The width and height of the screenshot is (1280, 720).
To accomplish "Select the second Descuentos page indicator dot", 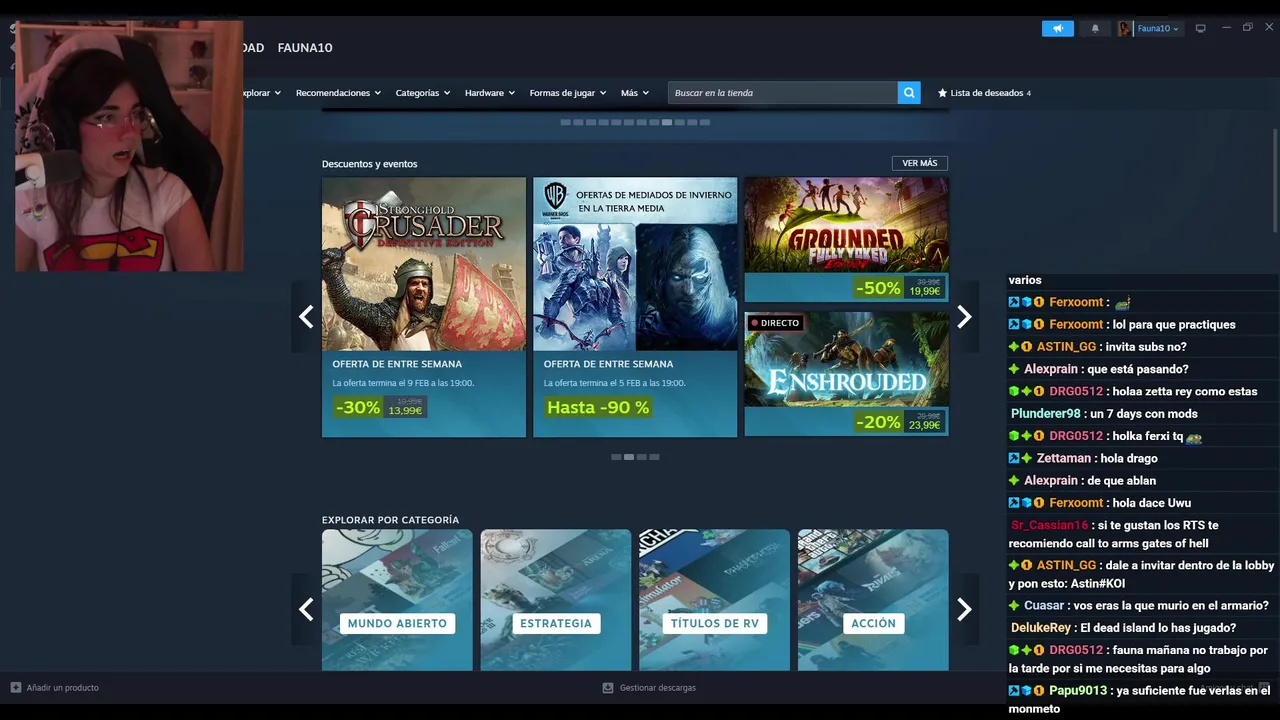I will pyautogui.click(x=629, y=457).
